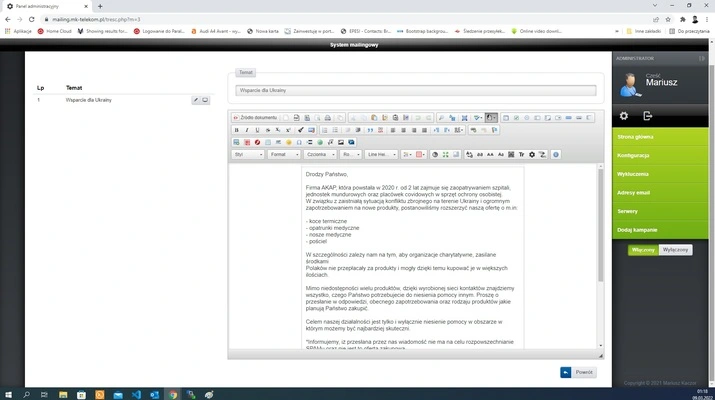The height and width of the screenshot is (400, 715).
Task: Collapse the Administrator sidebar panel
Action: point(701,58)
